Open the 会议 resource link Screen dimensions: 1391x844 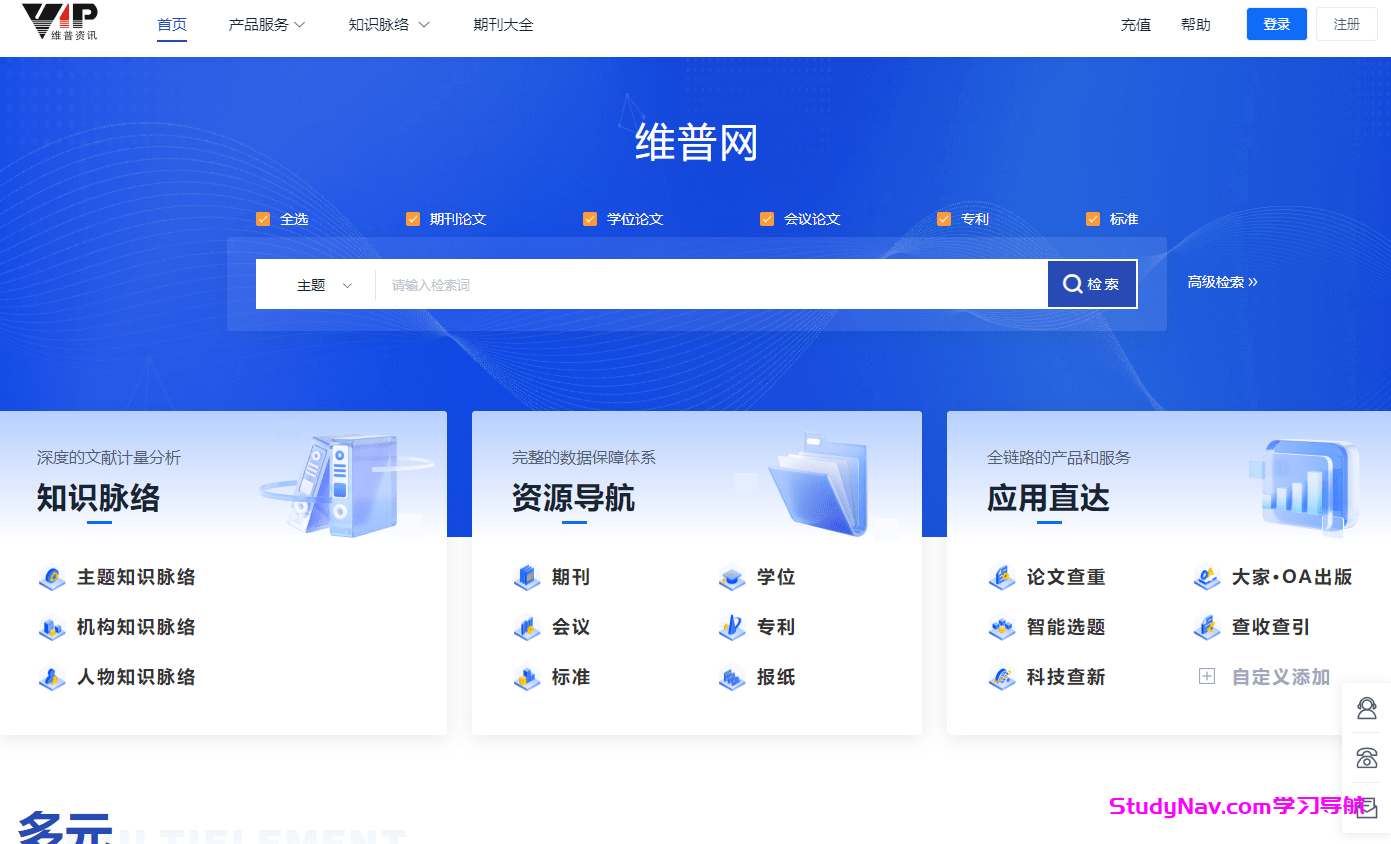(571, 627)
